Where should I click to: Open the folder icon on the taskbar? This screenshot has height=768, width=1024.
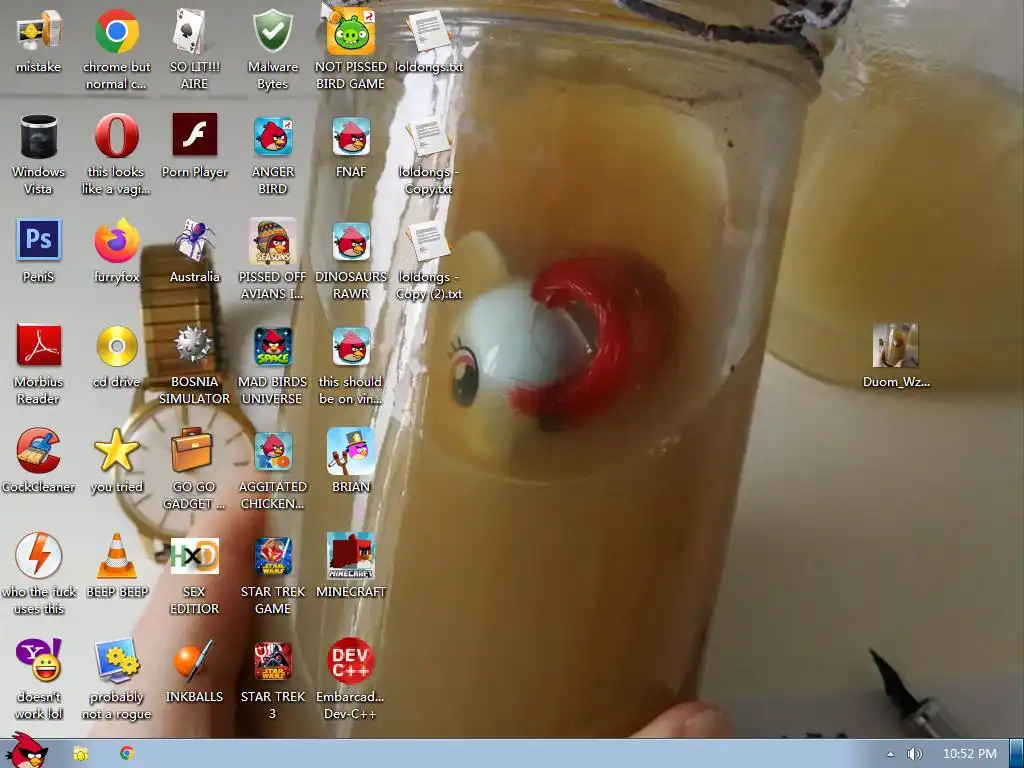[80, 754]
